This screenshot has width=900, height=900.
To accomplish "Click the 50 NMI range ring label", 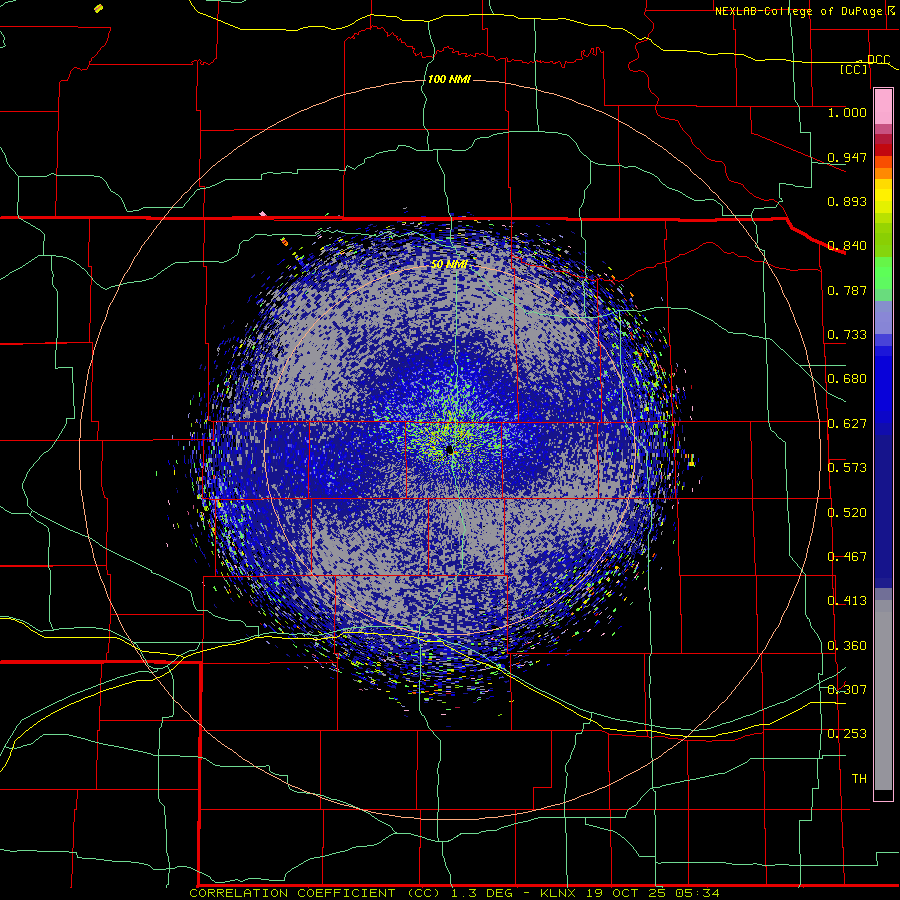I will 449,264.
